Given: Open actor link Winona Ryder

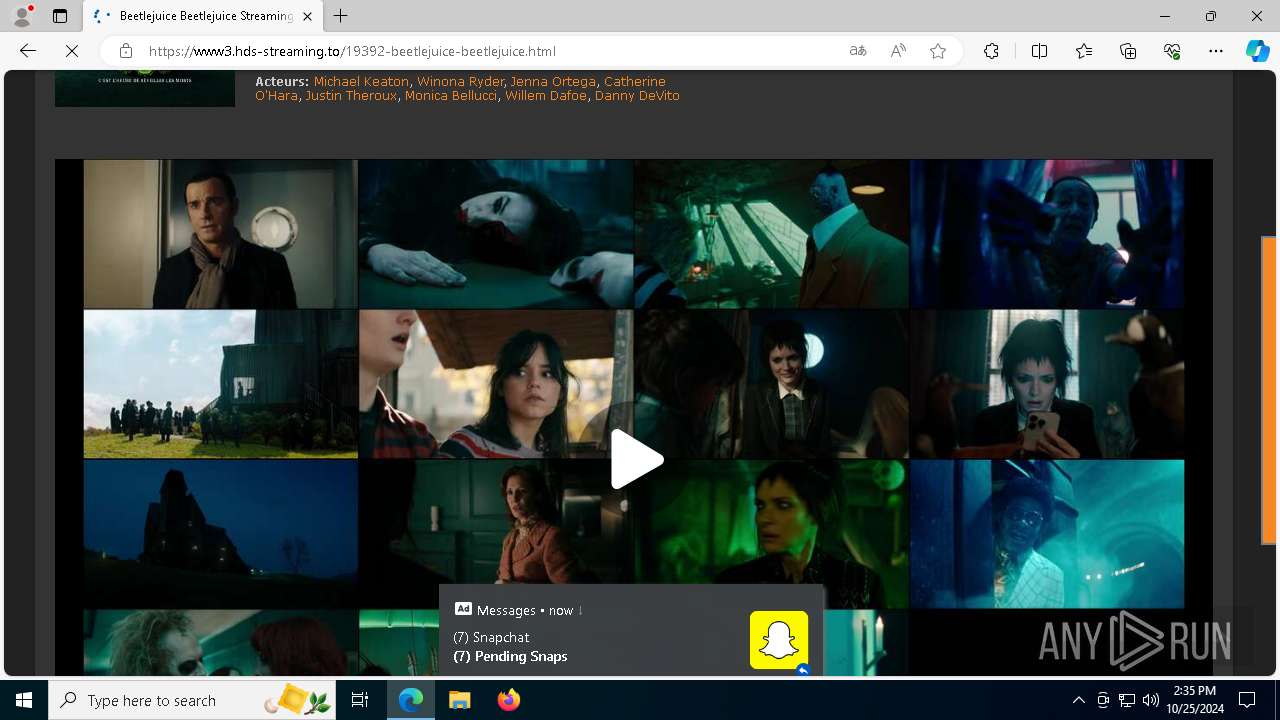Looking at the screenshot, I should pyautogui.click(x=460, y=81).
